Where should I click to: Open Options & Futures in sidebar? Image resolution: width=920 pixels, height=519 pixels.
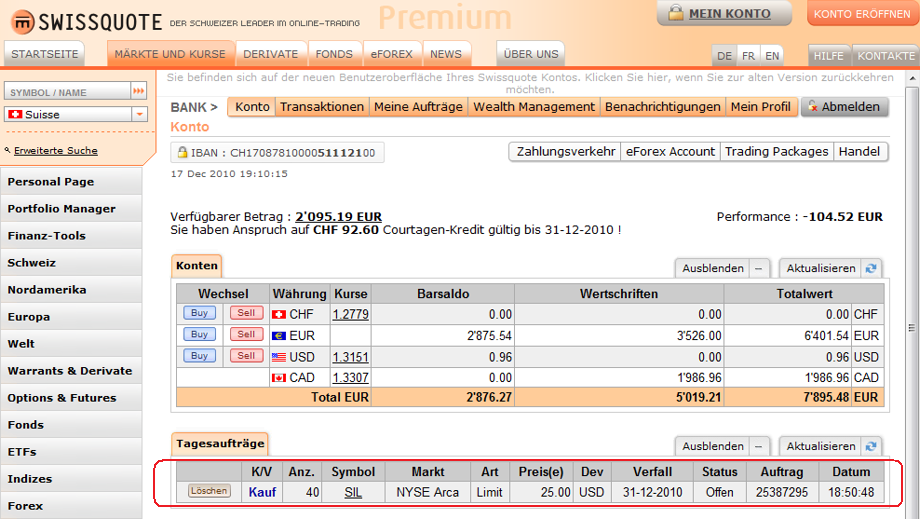(71, 398)
